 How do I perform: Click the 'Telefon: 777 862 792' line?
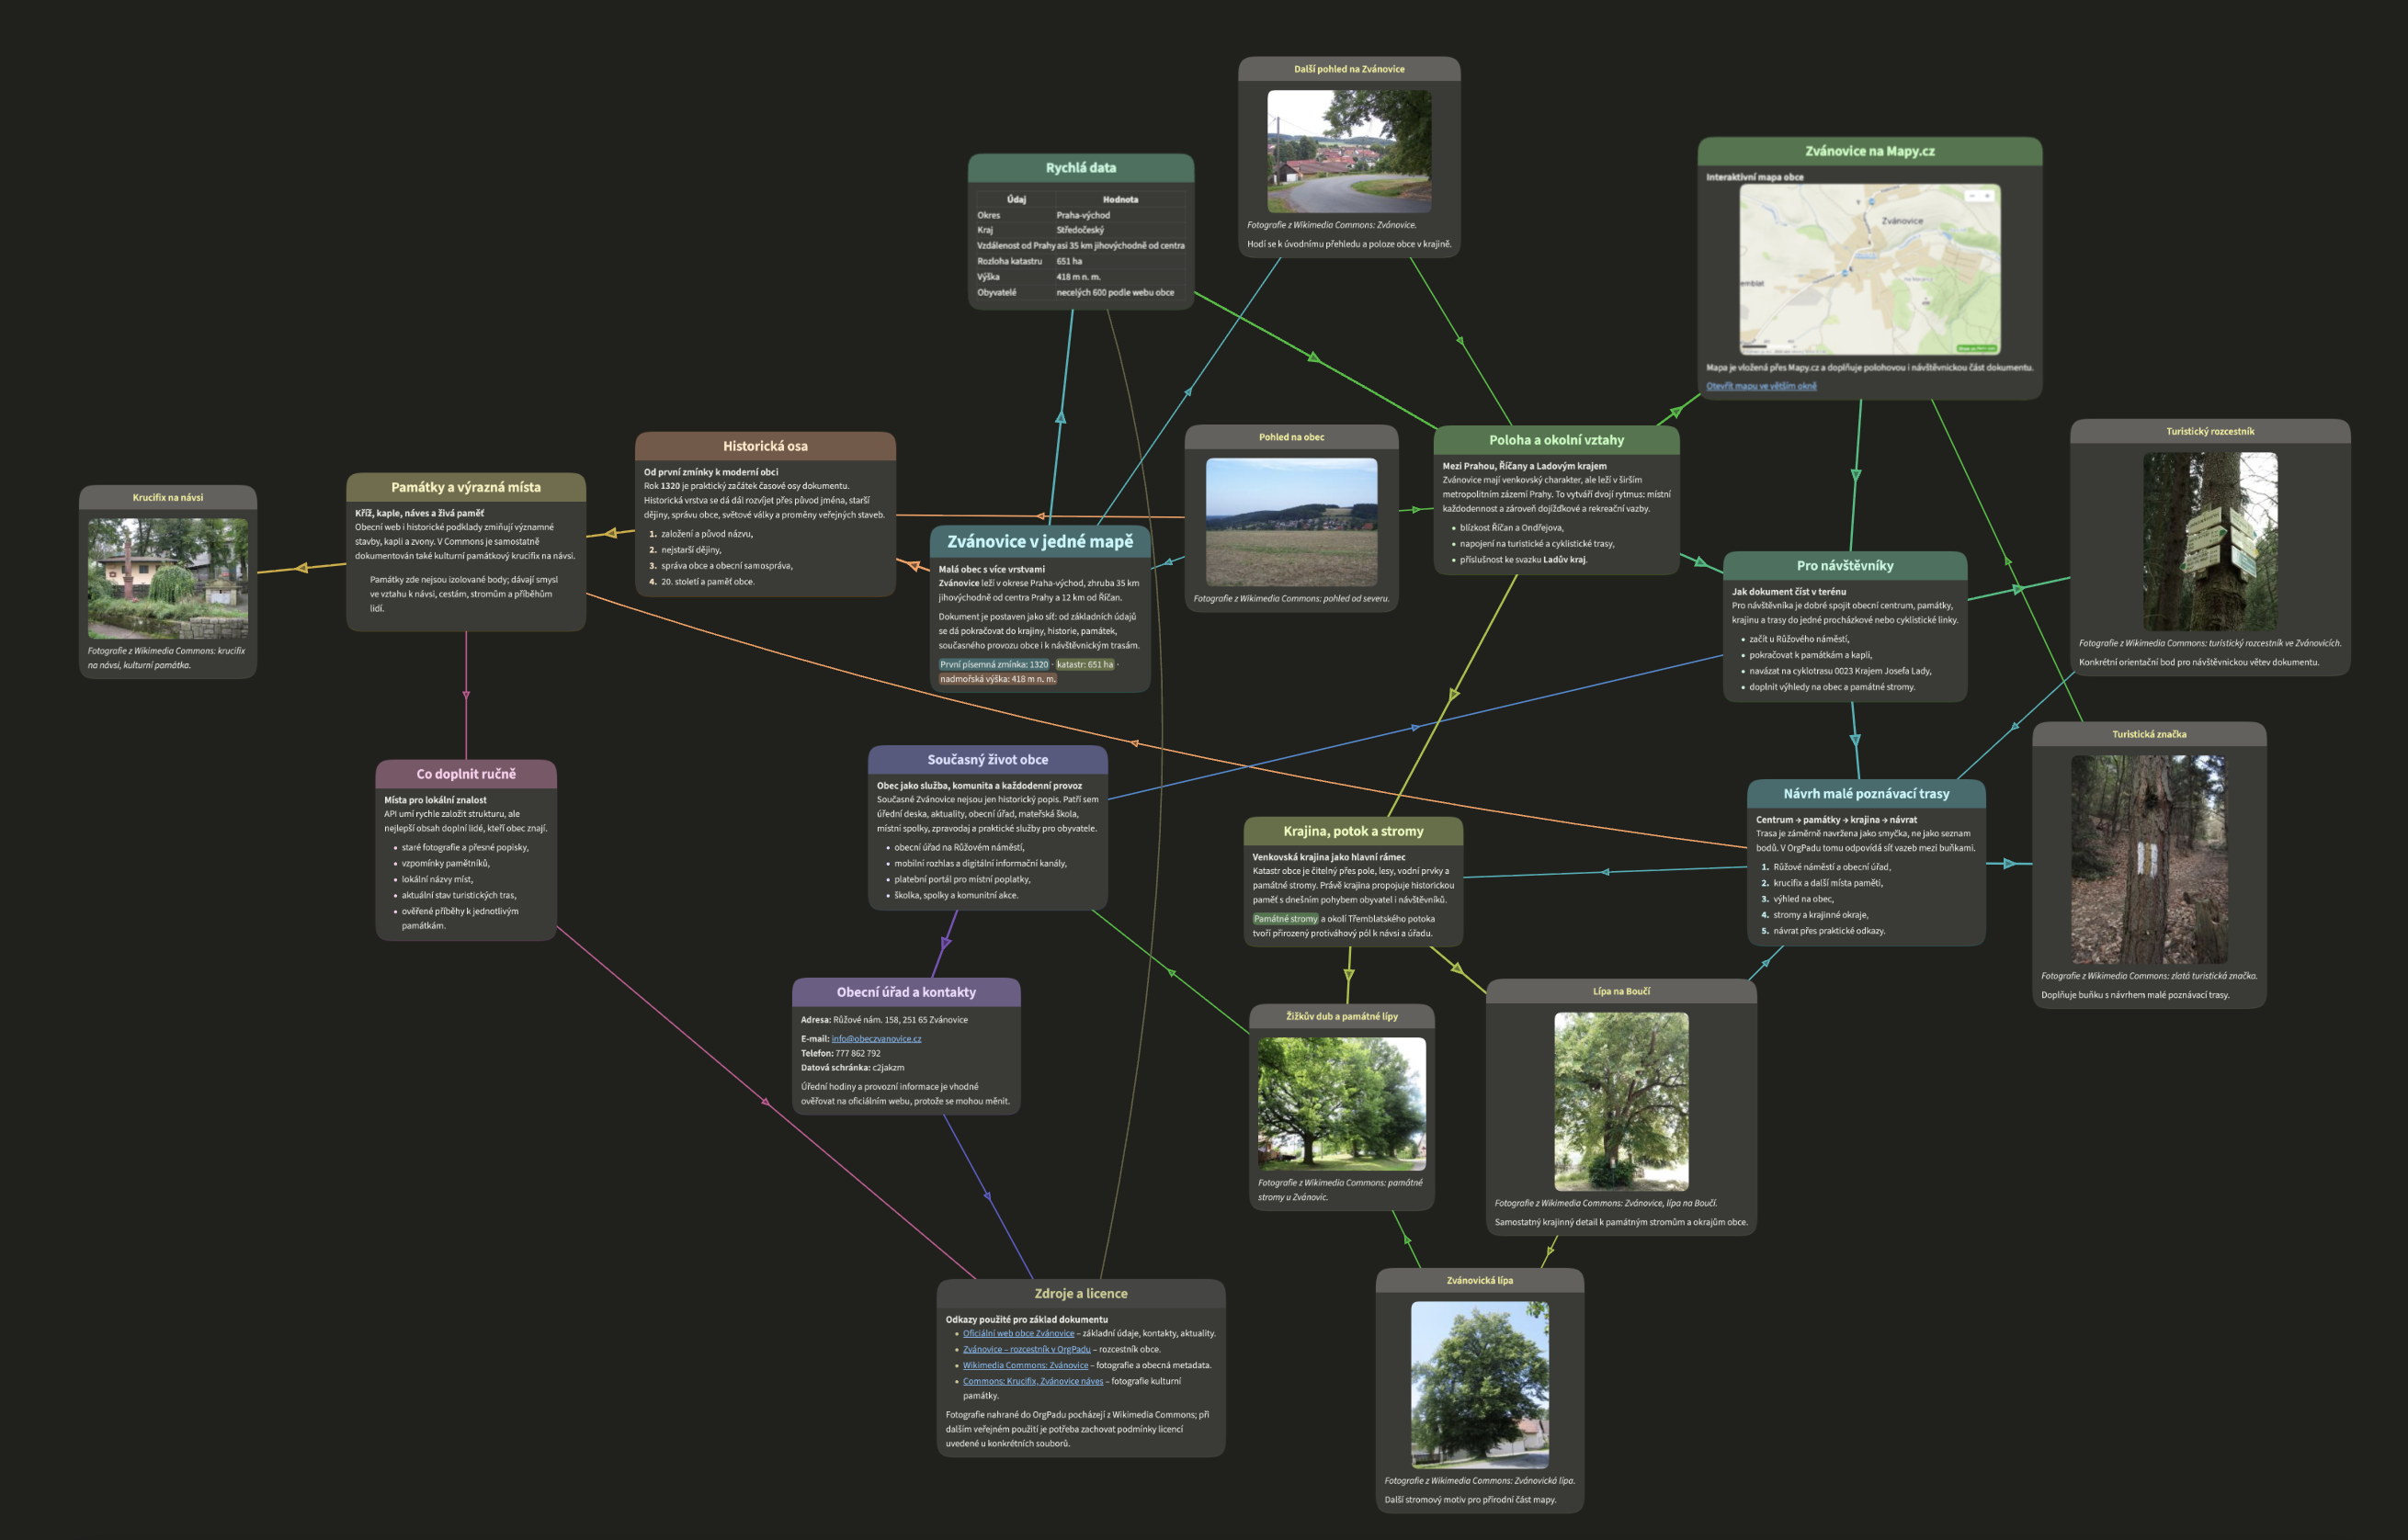point(840,1053)
